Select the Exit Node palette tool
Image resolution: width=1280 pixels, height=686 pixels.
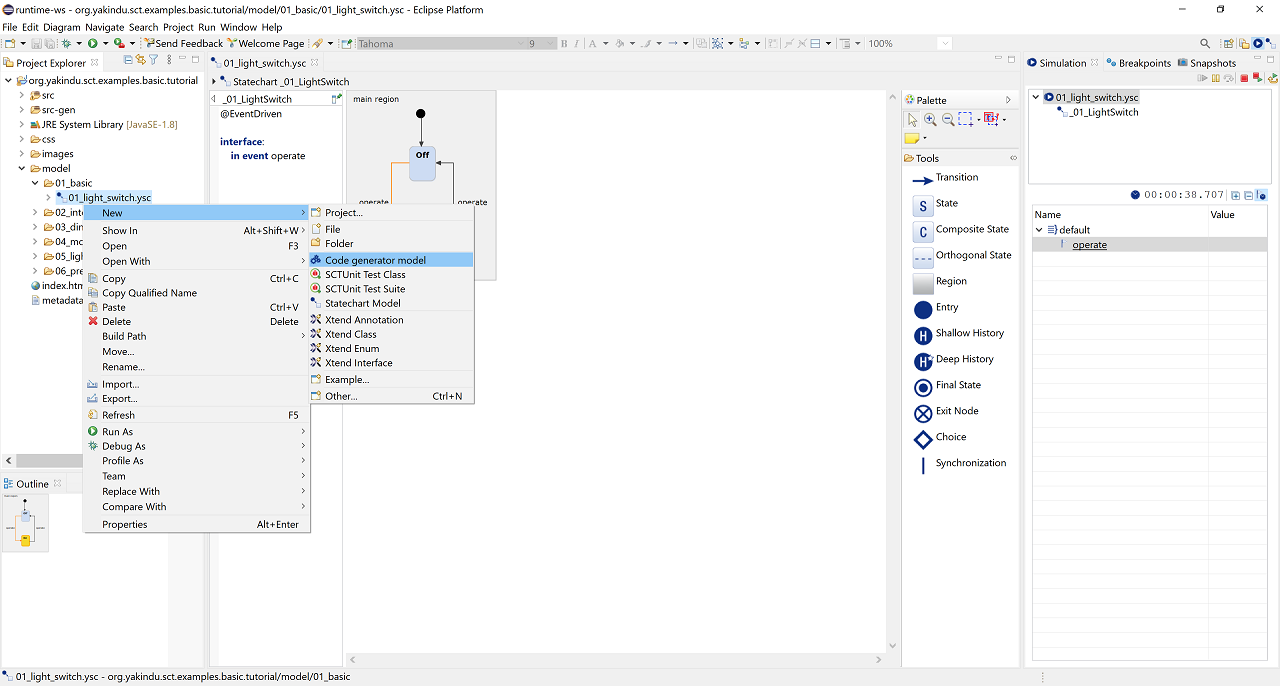tap(923, 413)
